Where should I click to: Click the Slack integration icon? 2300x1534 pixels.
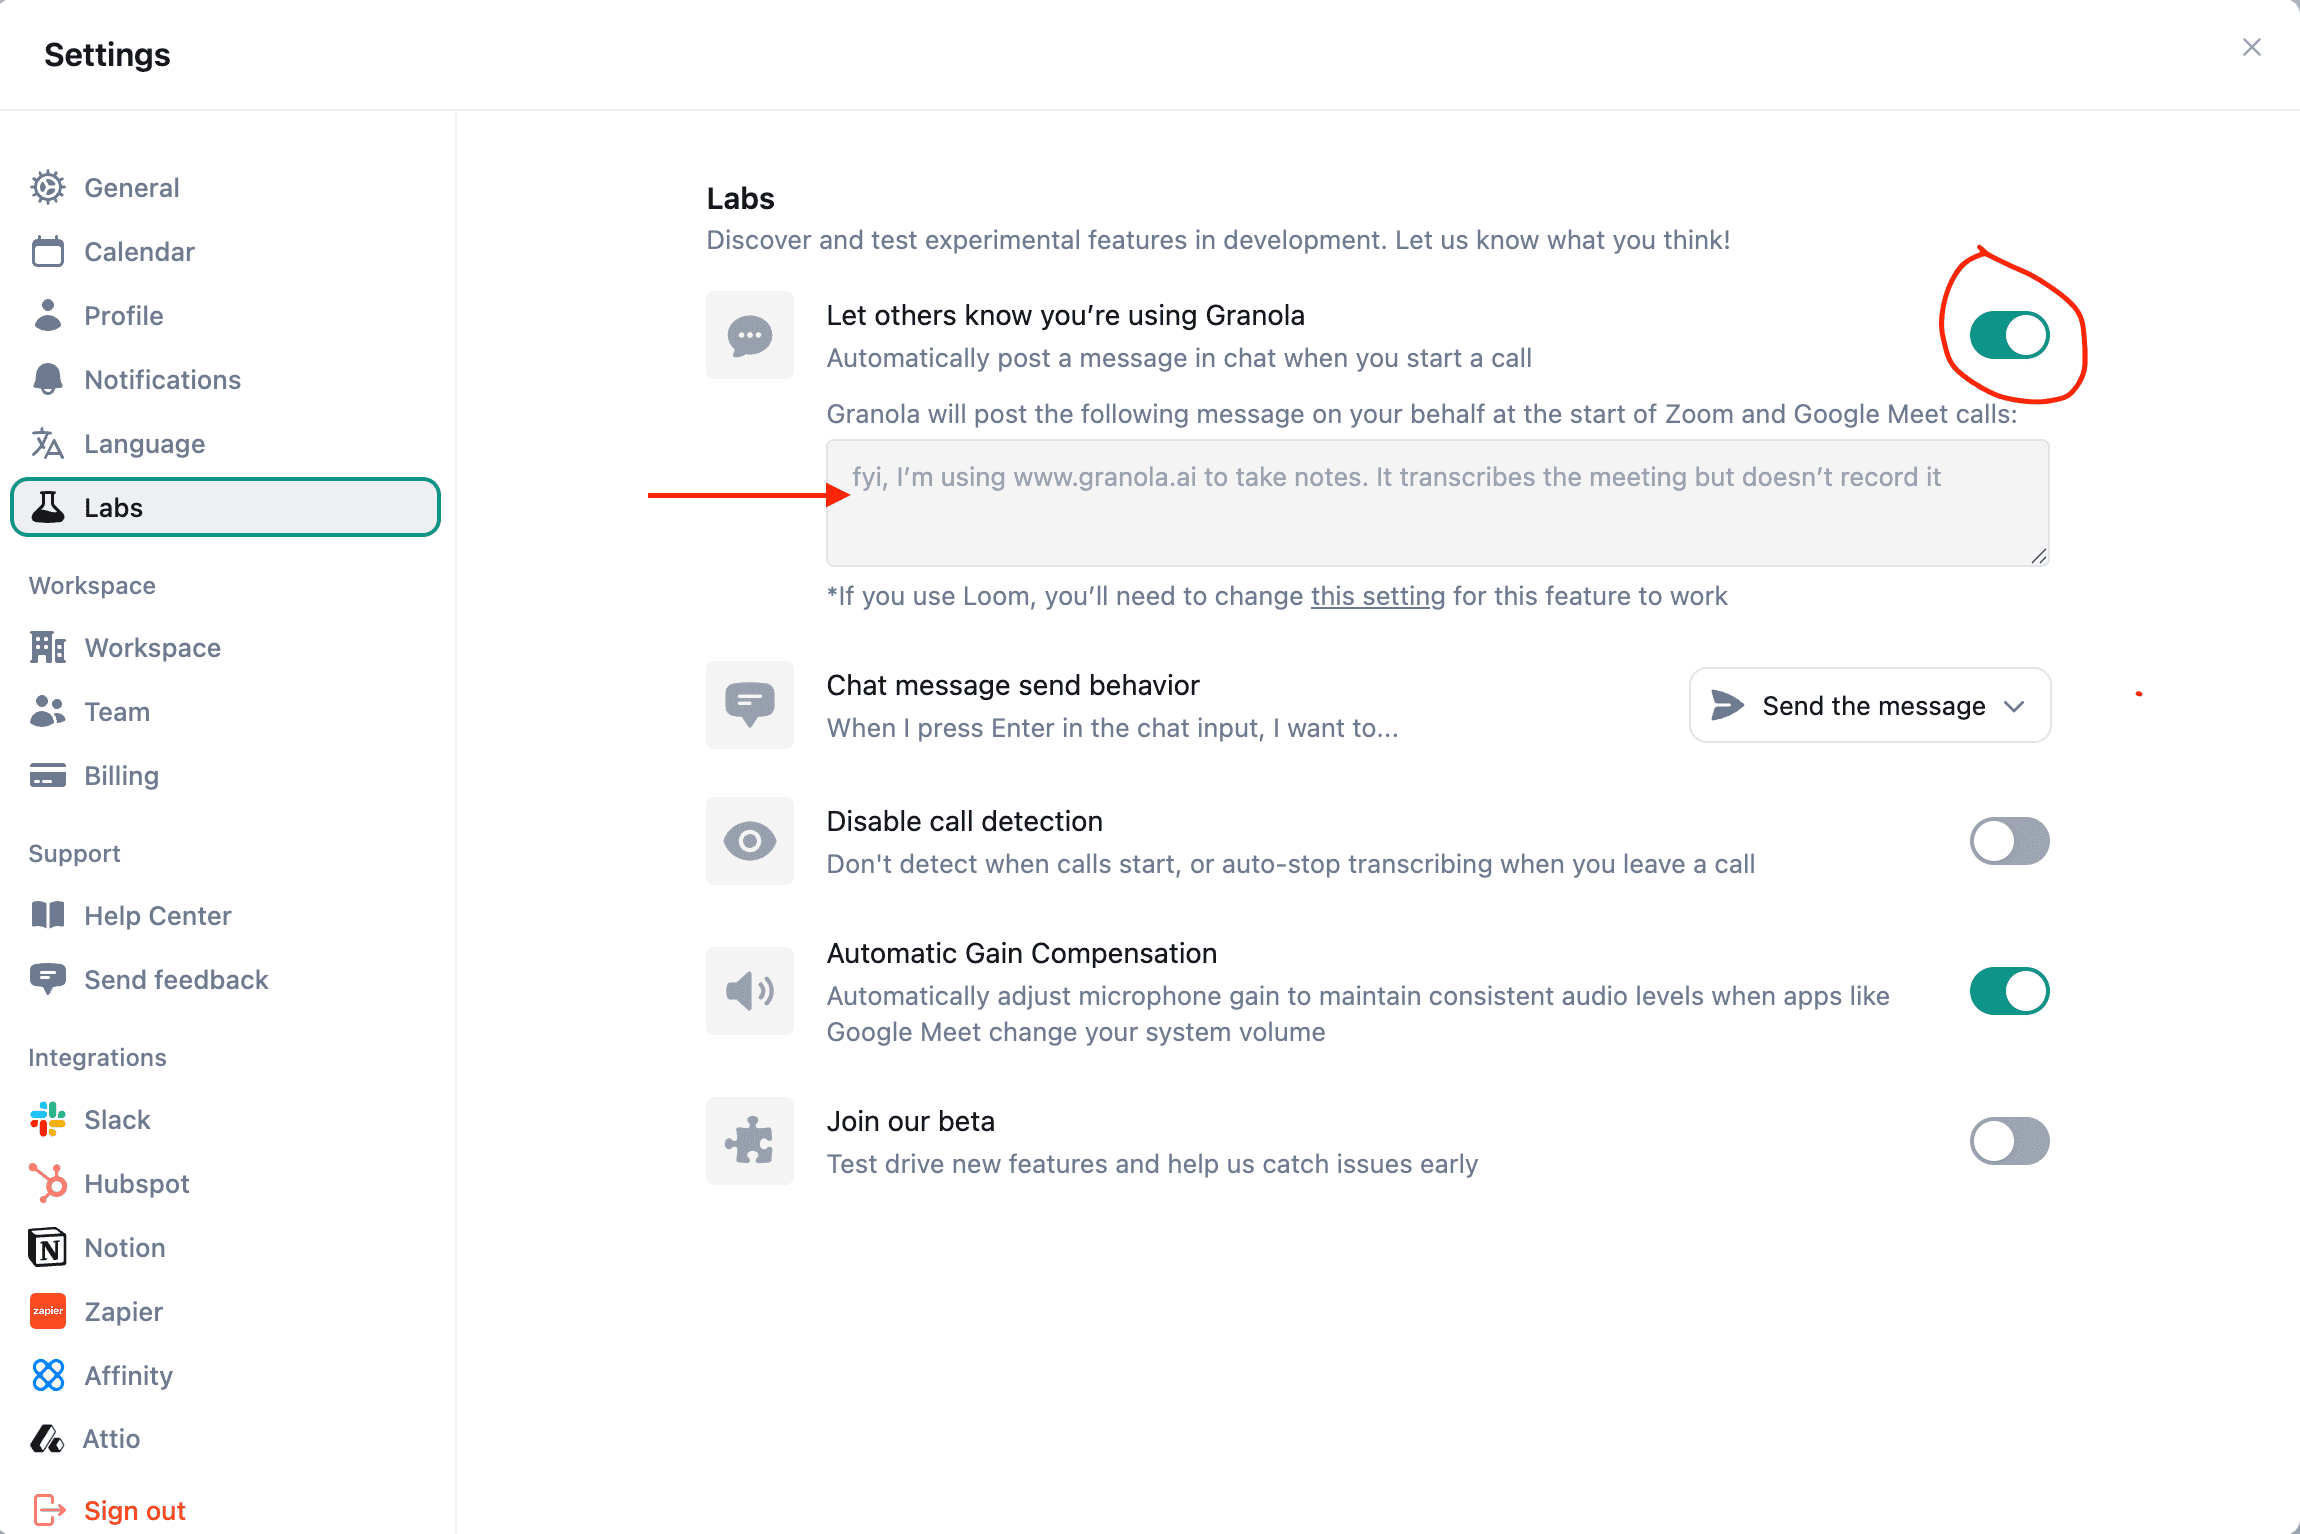(x=48, y=1120)
